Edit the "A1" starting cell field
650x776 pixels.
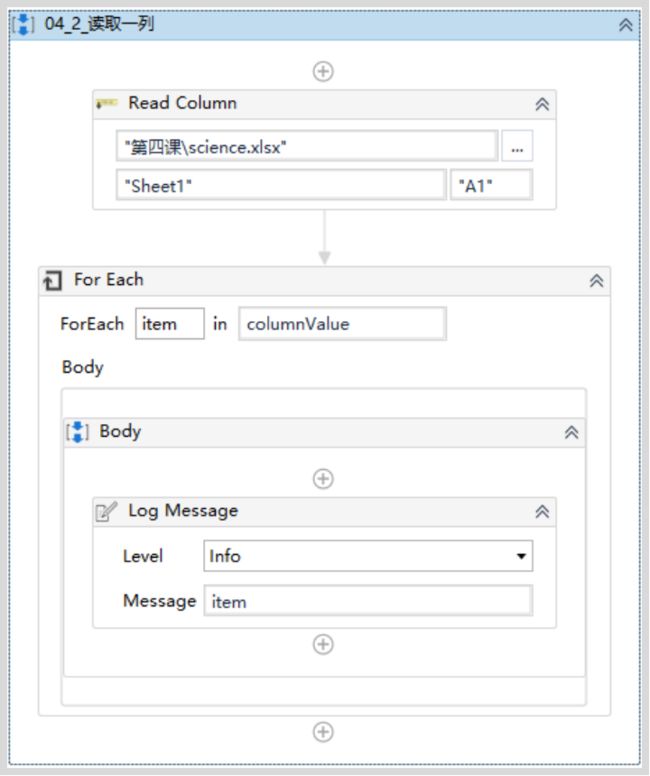point(492,185)
